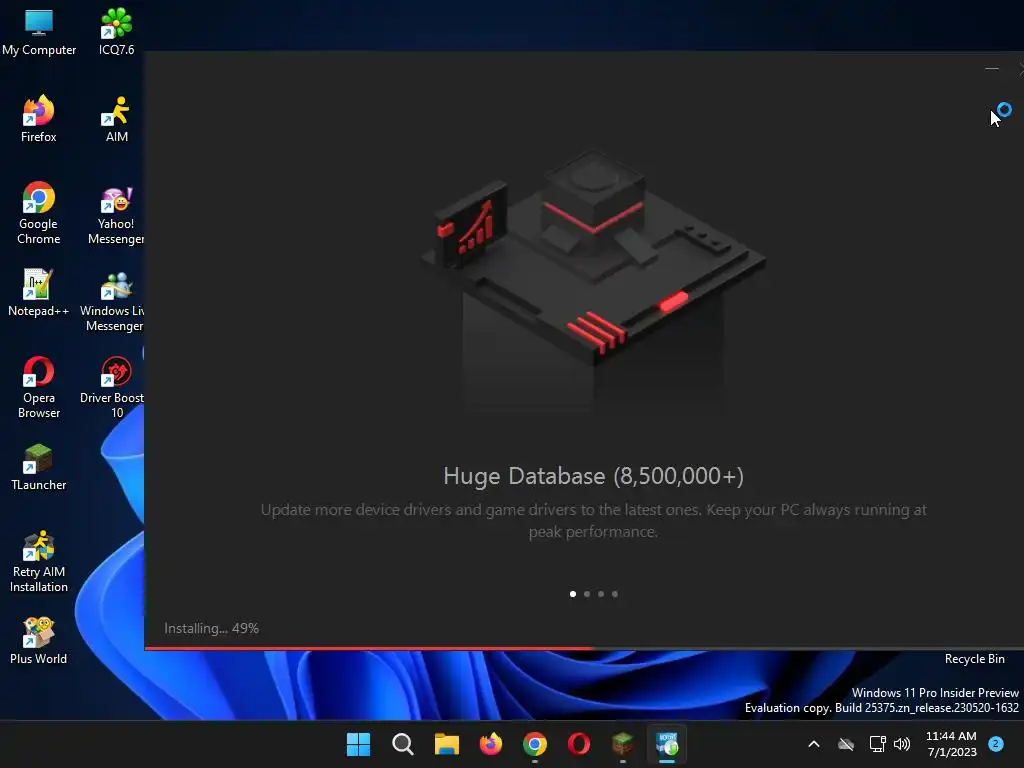Select fourth slide indicator dot
The width and height of the screenshot is (1024, 768).
coord(615,594)
